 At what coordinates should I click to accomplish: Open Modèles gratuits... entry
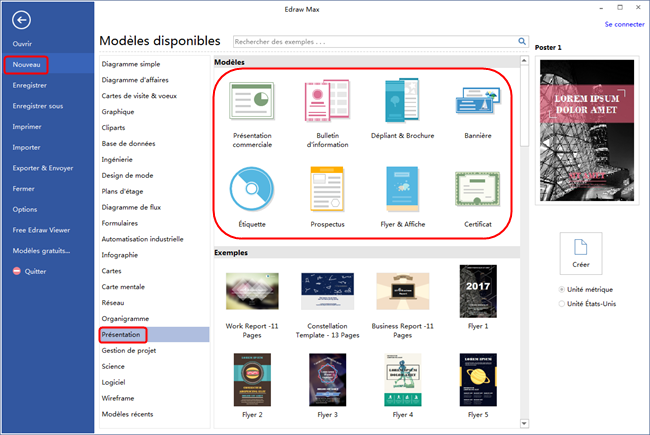click(41, 251)
